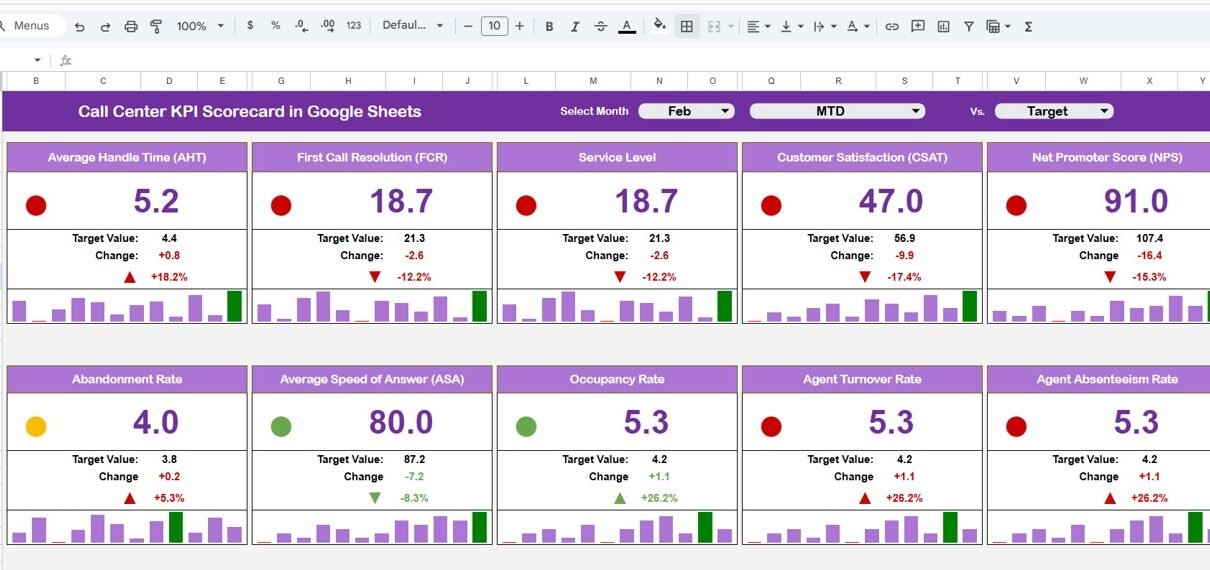Open the Zoom 100% menu

pyautogui.click(x=200, y=26)
